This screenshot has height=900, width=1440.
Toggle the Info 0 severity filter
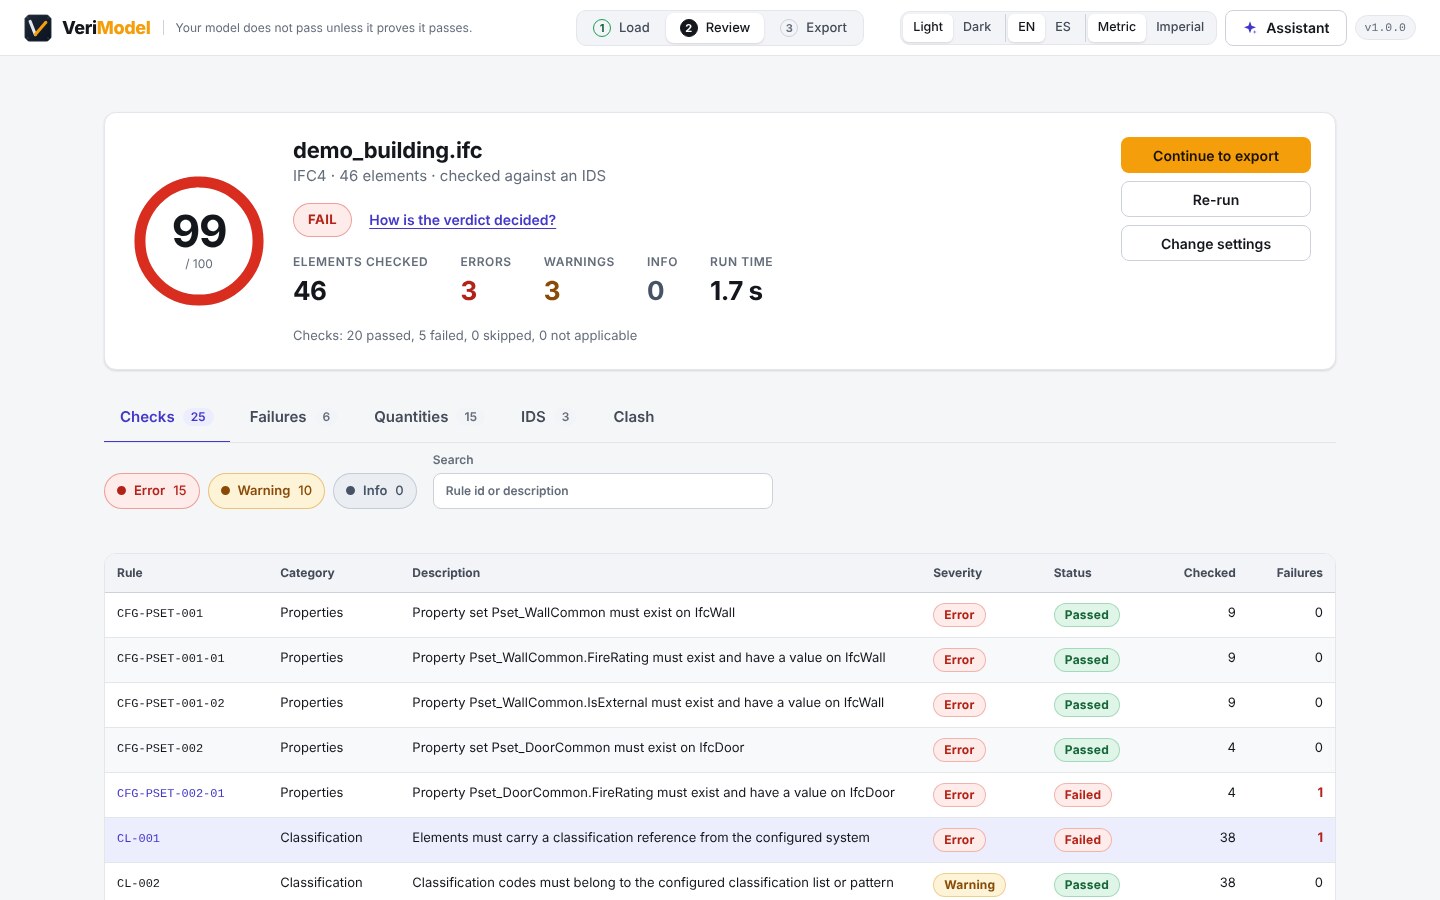(375, 491)
